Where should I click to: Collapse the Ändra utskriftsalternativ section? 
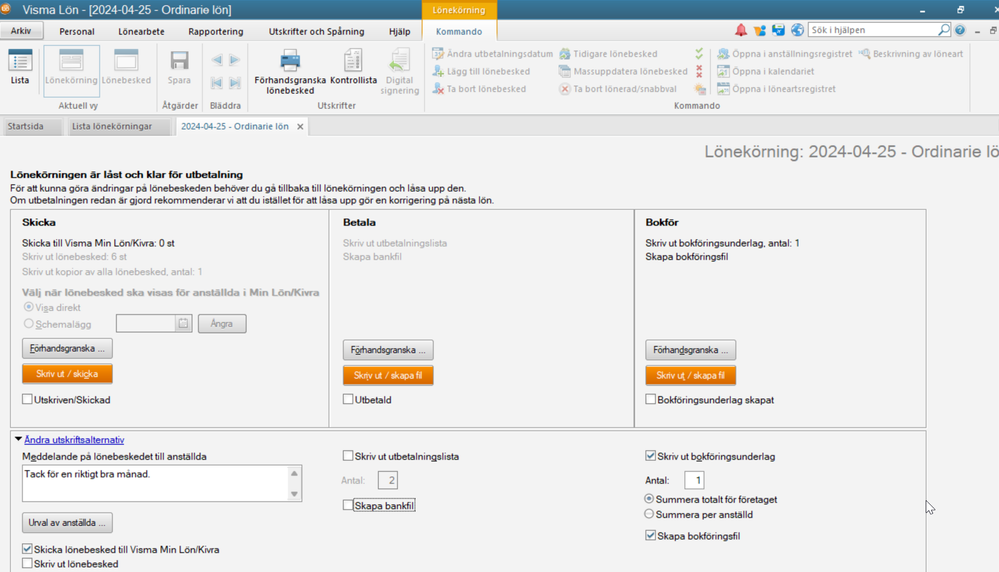tap(18, 439)
